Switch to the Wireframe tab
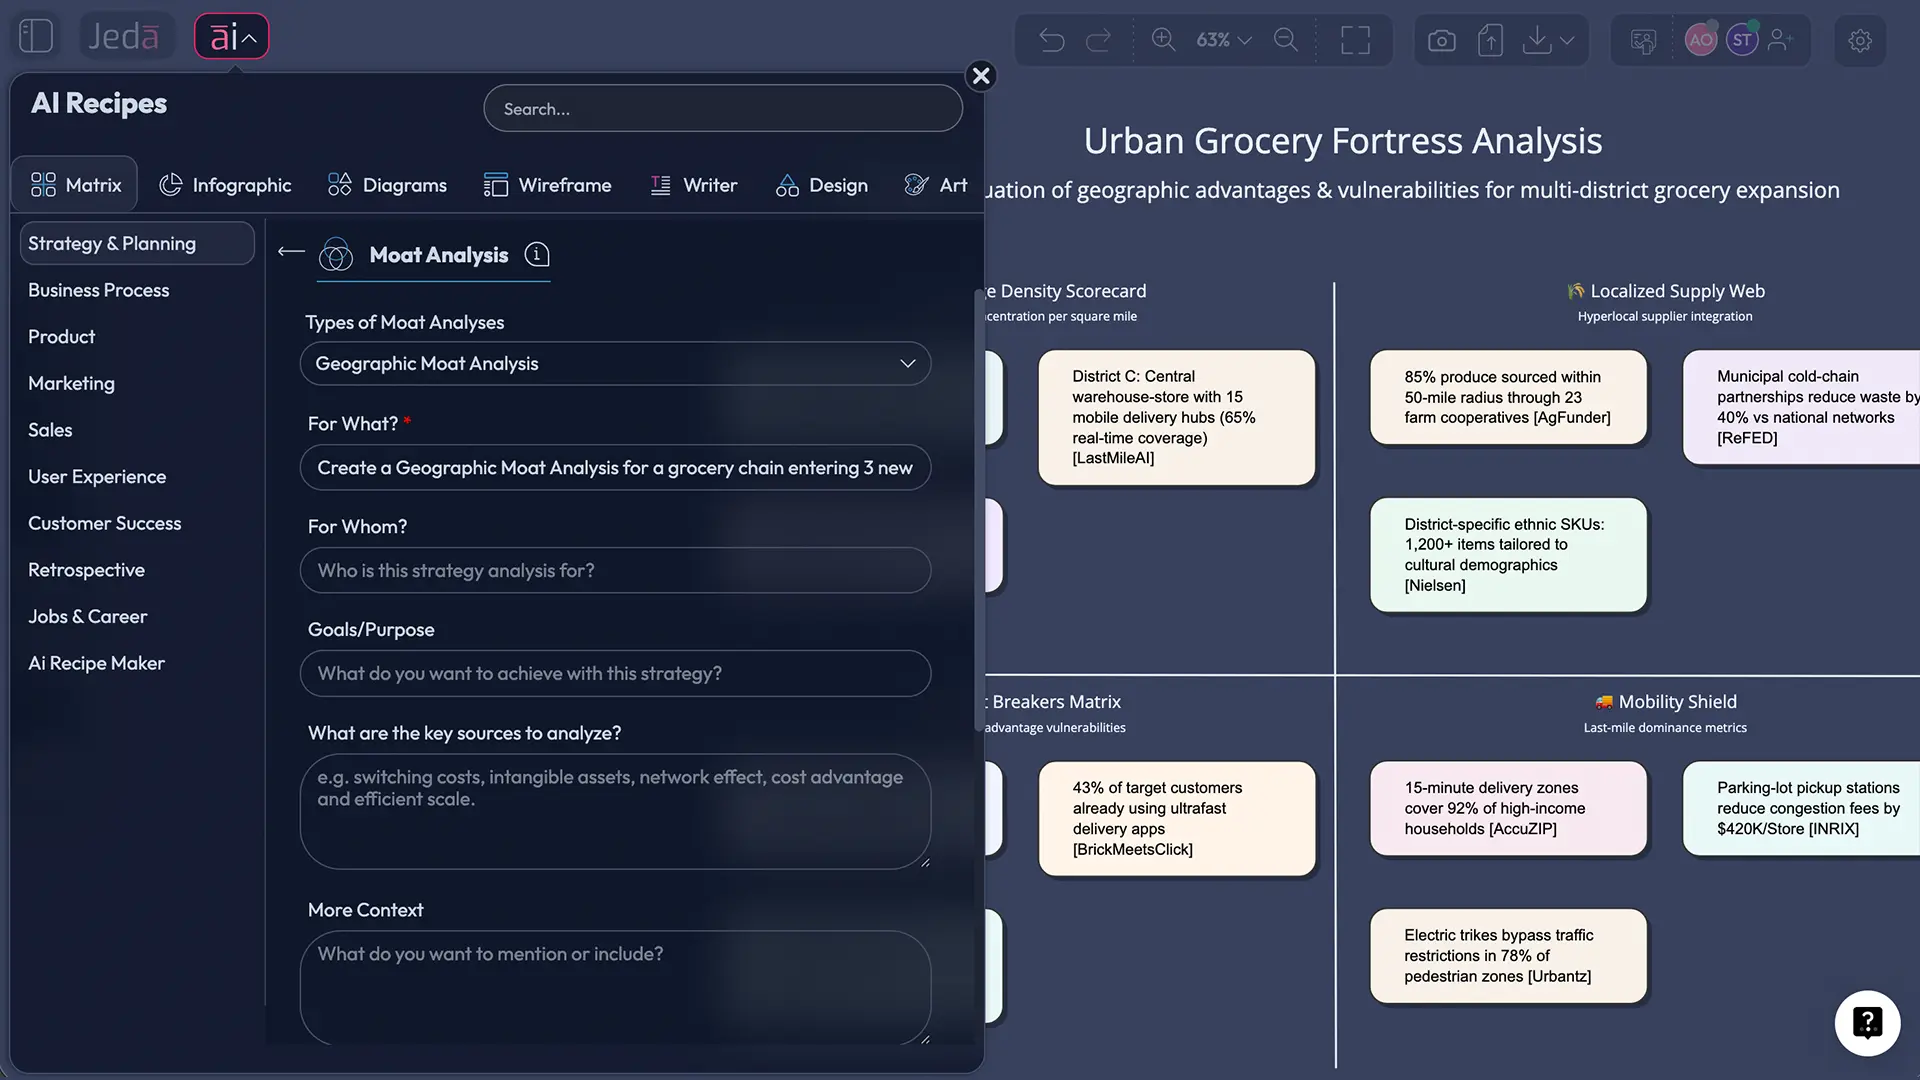Viewport: 1920px width, 1080px height. pos(548,185)
